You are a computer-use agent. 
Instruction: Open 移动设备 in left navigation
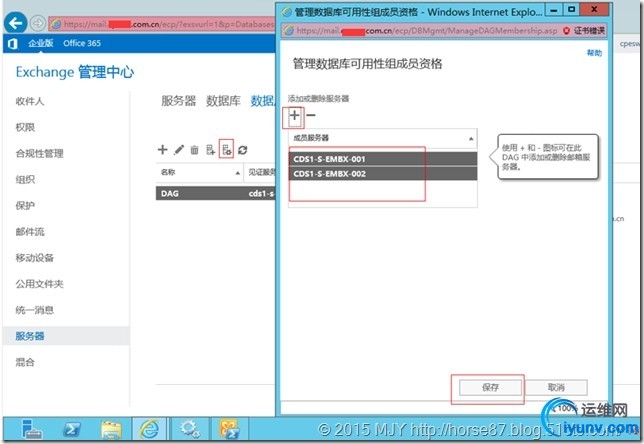coord(34,258)
